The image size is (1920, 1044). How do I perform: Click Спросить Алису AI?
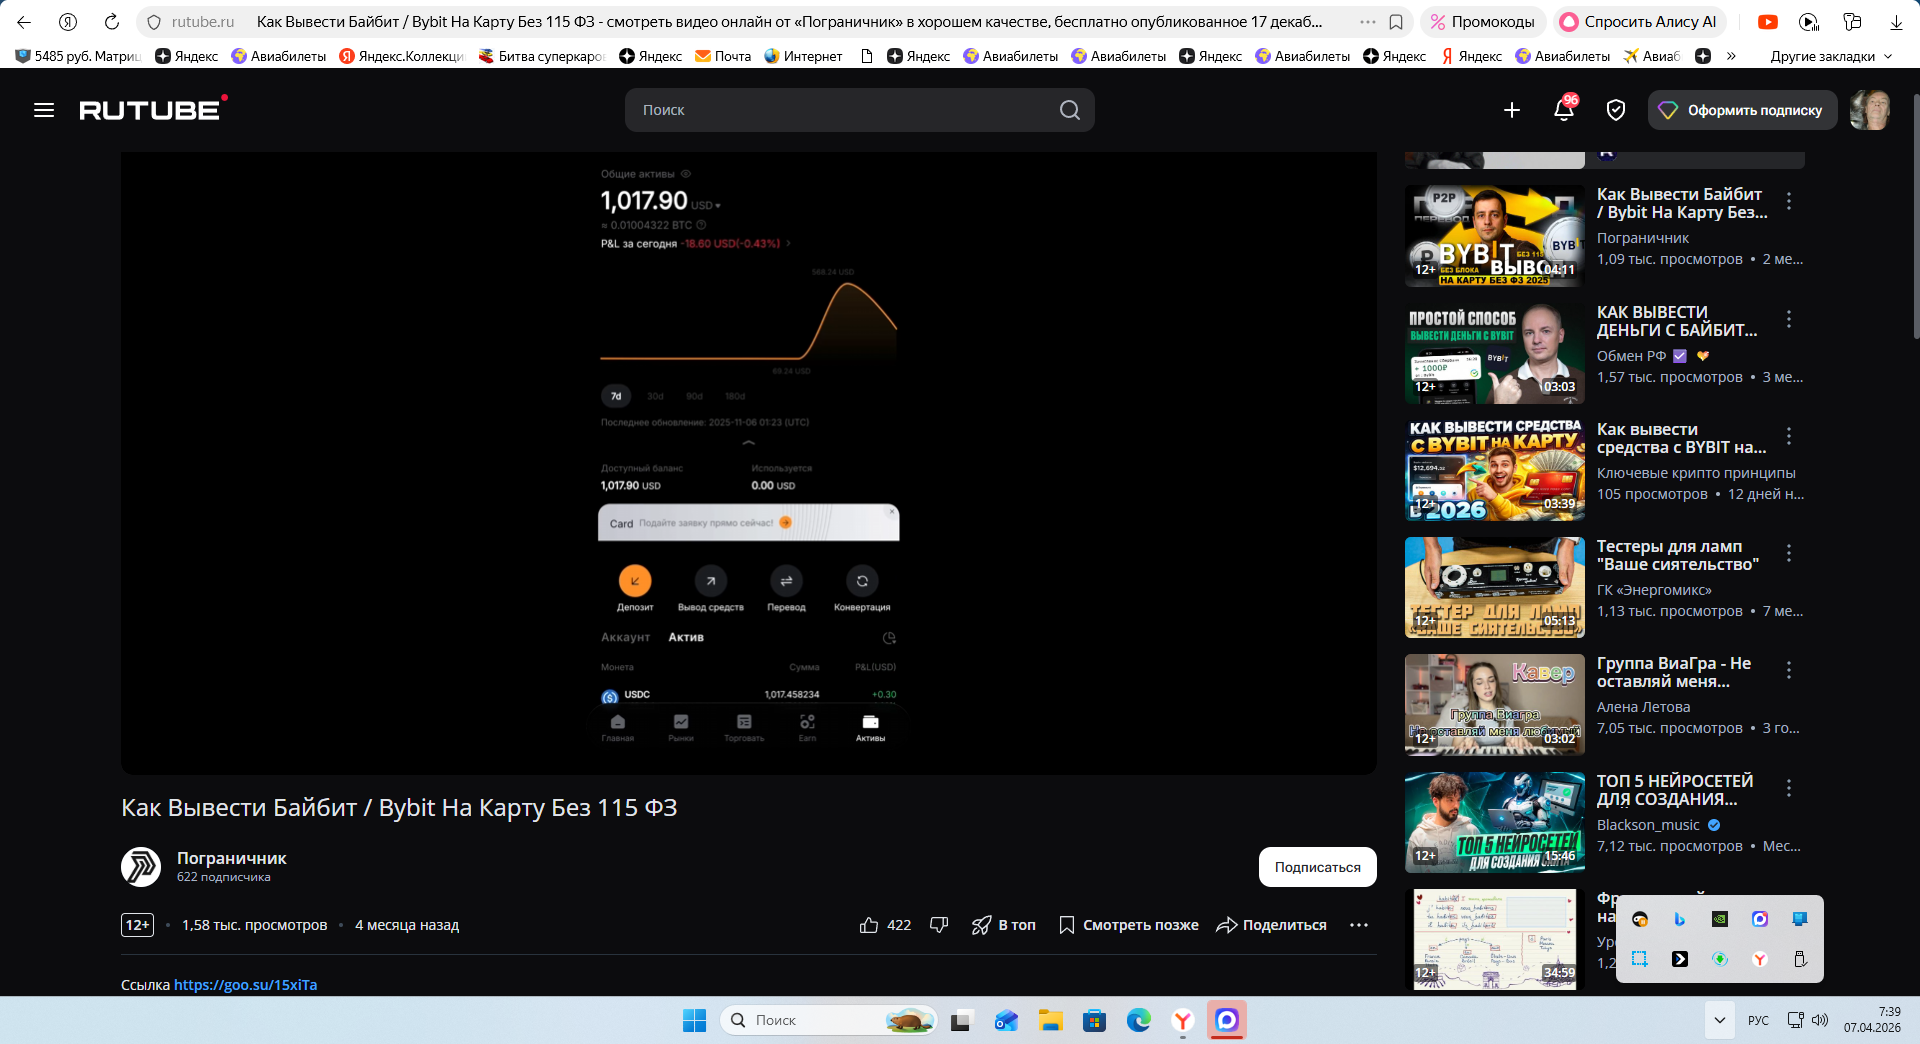coord(1639,22)
